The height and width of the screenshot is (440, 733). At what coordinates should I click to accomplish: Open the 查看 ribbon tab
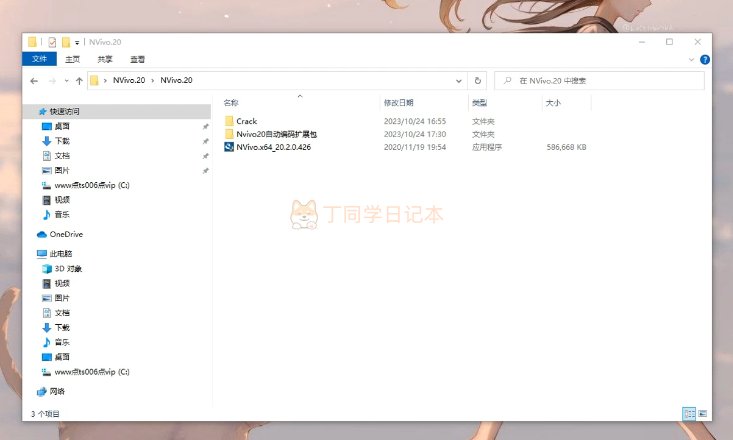(x=137, y=59)
